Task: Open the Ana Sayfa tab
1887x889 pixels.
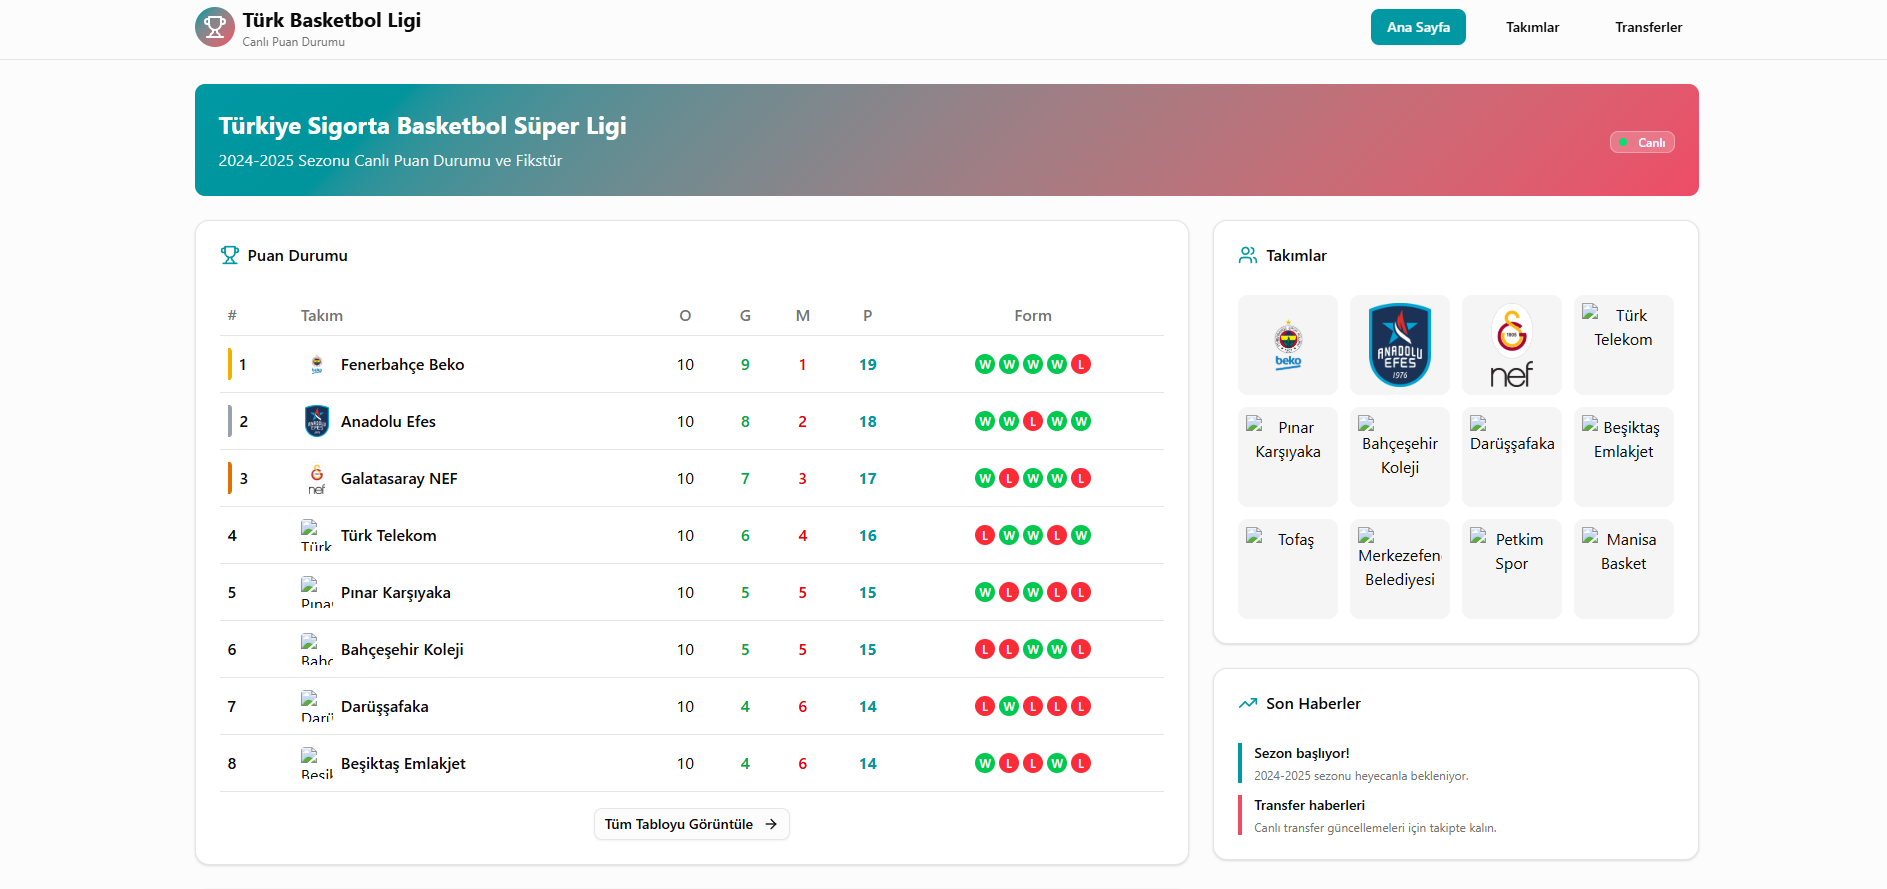Action: [1417, 27]
